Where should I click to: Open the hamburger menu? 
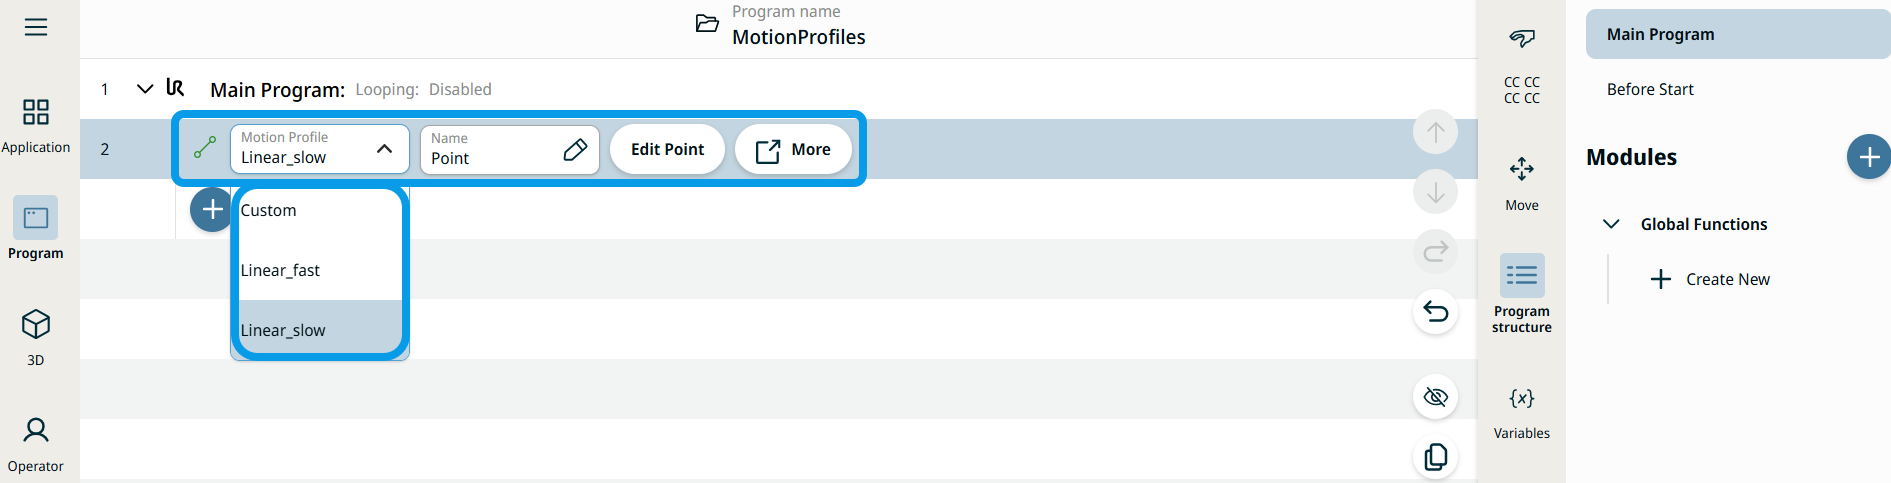(x=36, y=27)
